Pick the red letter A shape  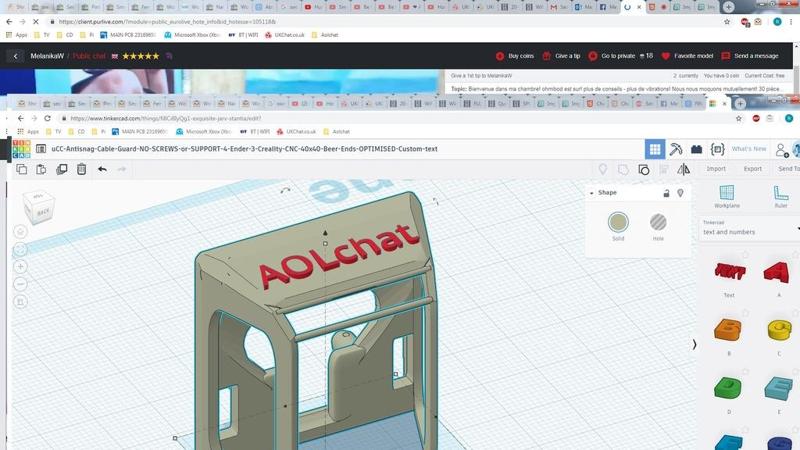(777, 271)
